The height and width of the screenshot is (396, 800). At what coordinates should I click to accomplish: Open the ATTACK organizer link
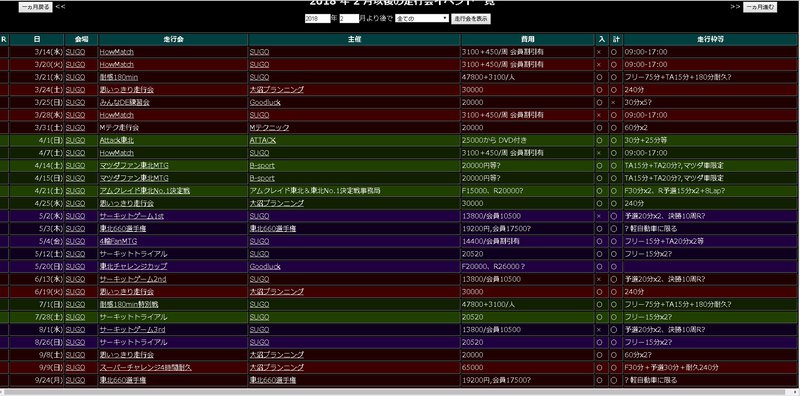tap(262, 140)
